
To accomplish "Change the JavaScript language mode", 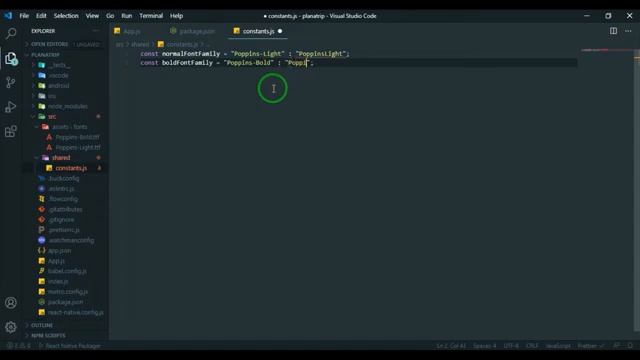I will coord(558,346).
